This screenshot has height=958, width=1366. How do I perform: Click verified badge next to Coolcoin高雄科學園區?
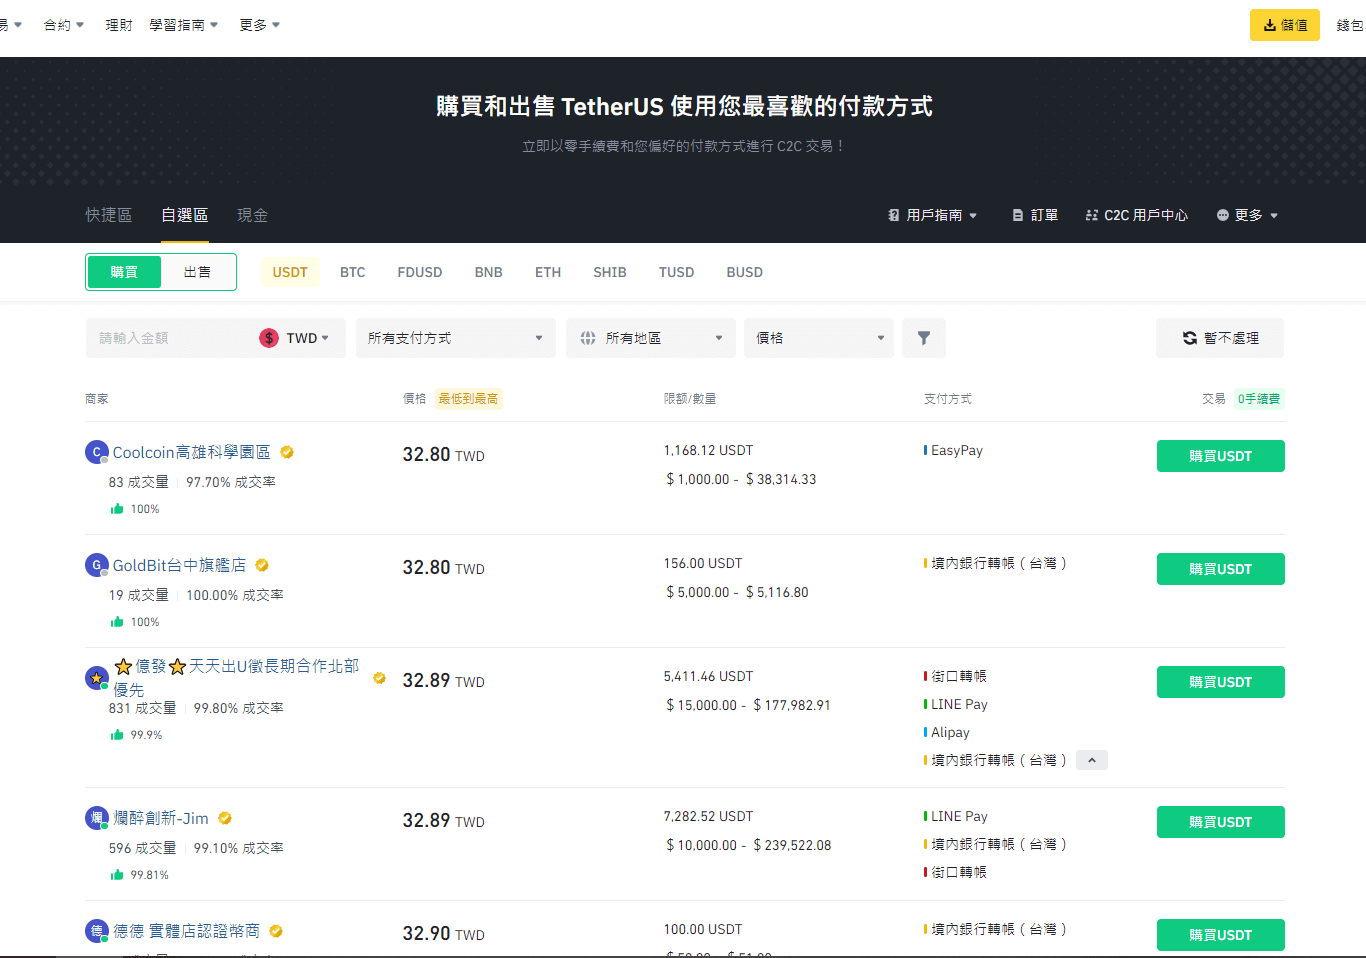pos(287,452)
